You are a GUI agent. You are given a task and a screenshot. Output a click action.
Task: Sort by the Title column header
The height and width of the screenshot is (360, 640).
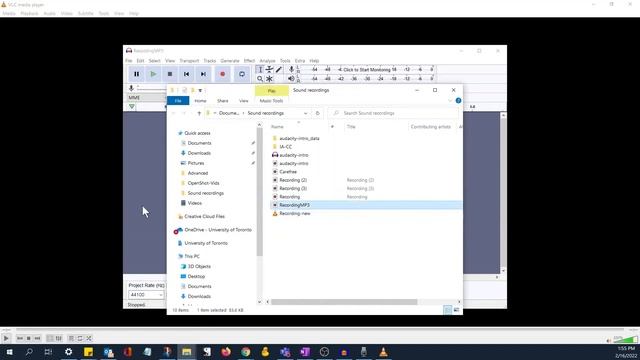point(351,127)
